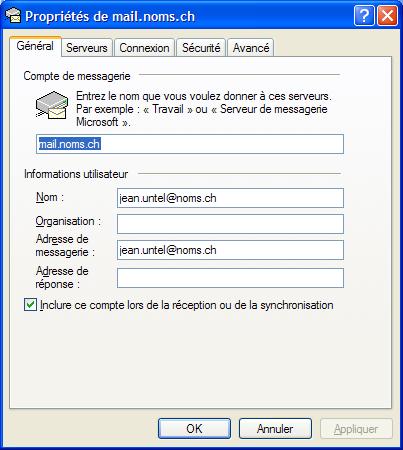Click the help question mark button
This screenshot has width=403, height=450.
pos(364,16)
